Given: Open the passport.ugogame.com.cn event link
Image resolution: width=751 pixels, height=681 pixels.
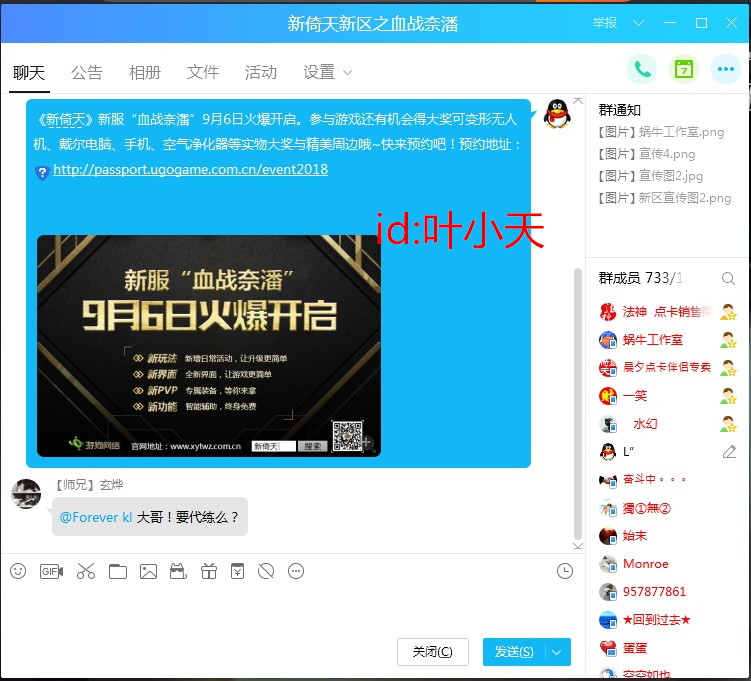Looking at the screenshot, I should tap(190, 170).
